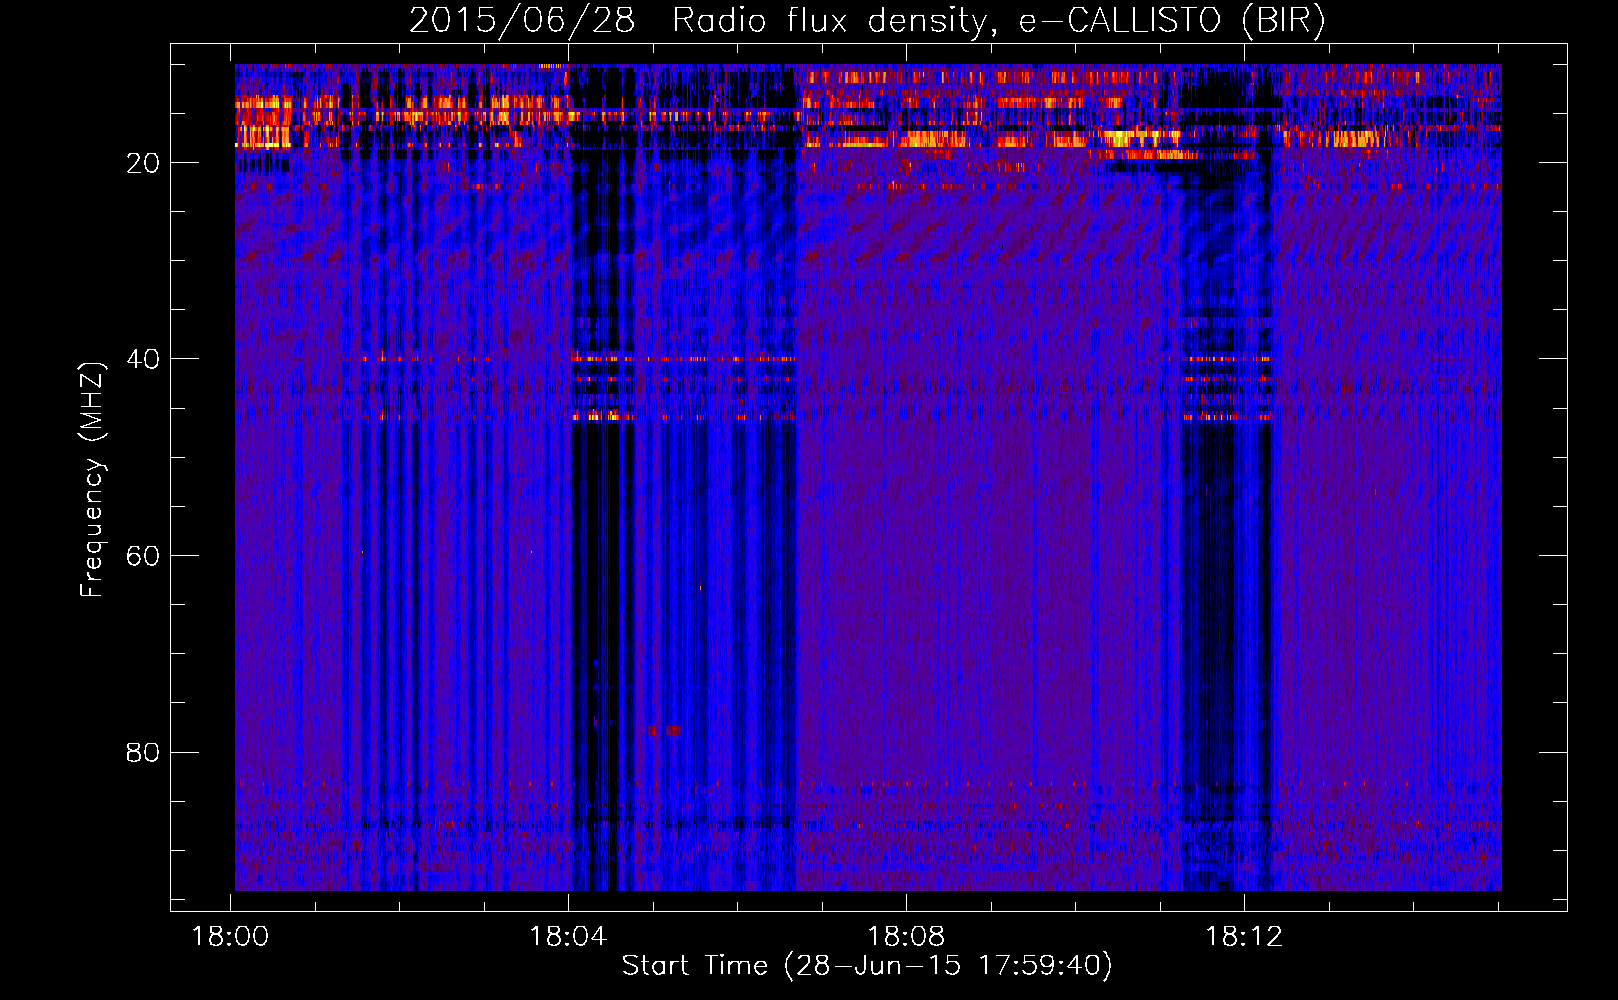Viewport: 1618px width, 1000px height.
Task: Click the 'Frequency (MHZ)' axis label
Action: tap(92, 480)
